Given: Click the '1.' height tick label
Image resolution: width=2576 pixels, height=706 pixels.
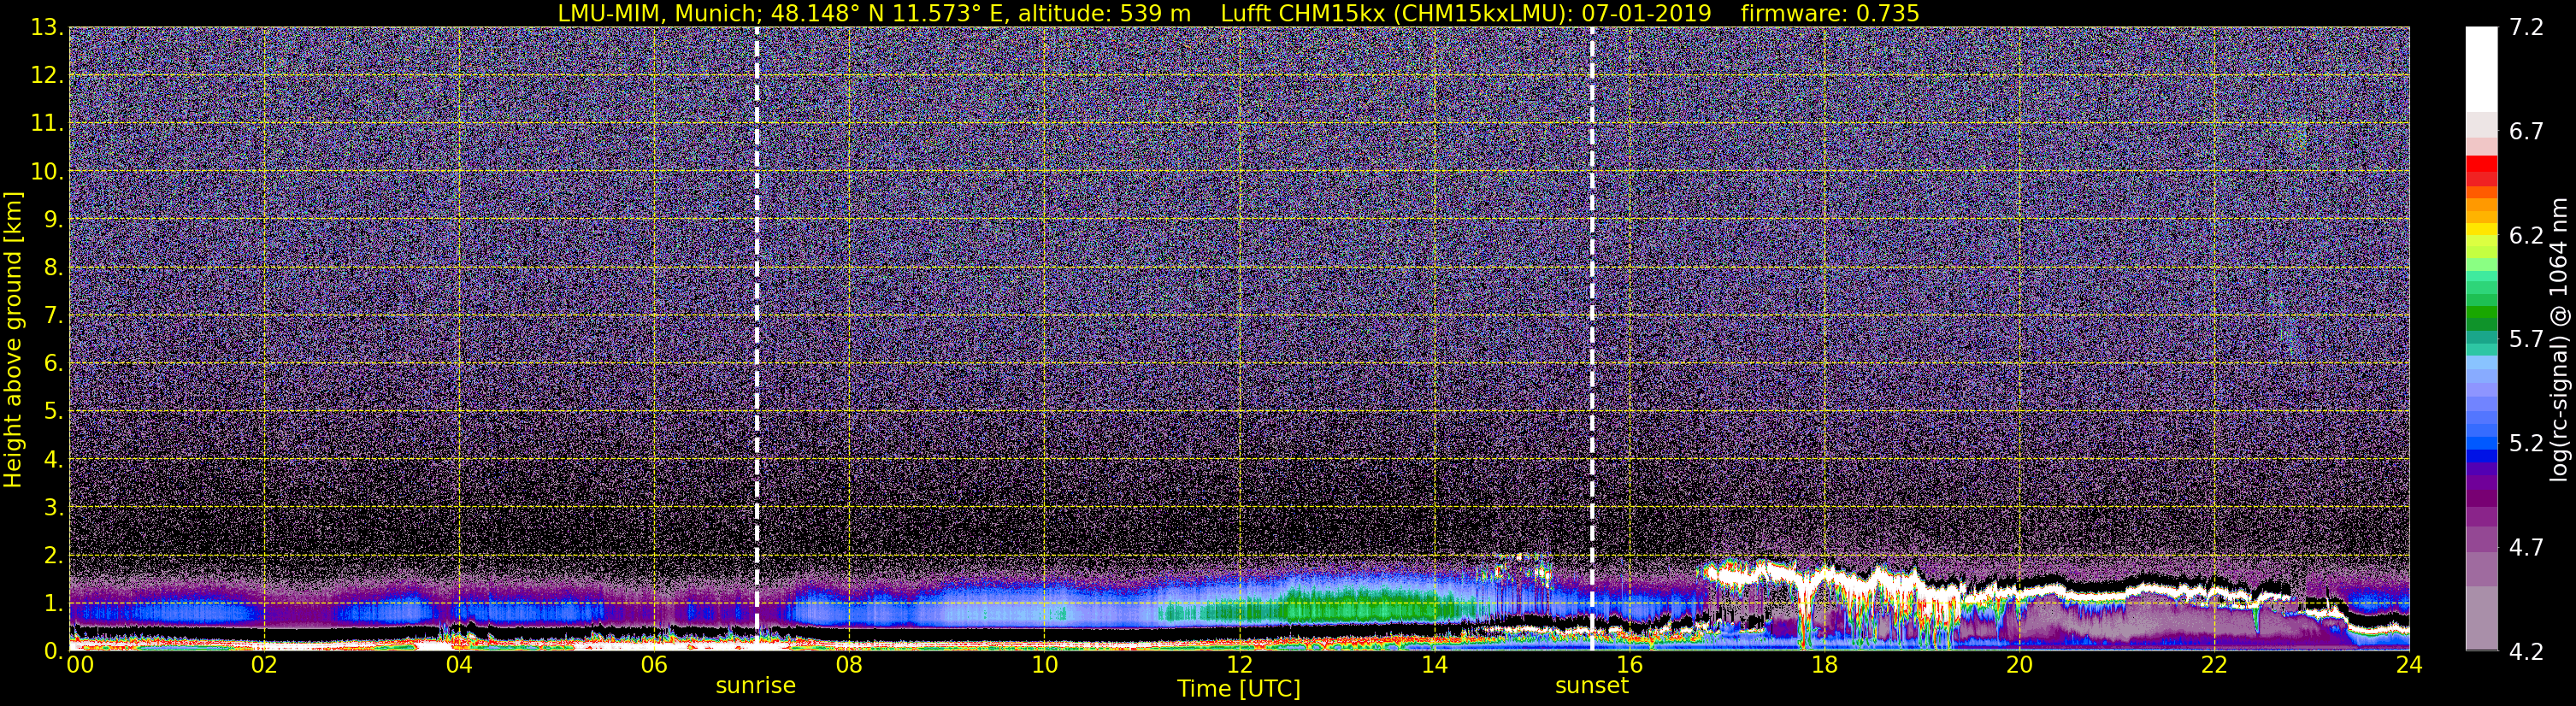Looking at the screenshot, I should 53,603.
